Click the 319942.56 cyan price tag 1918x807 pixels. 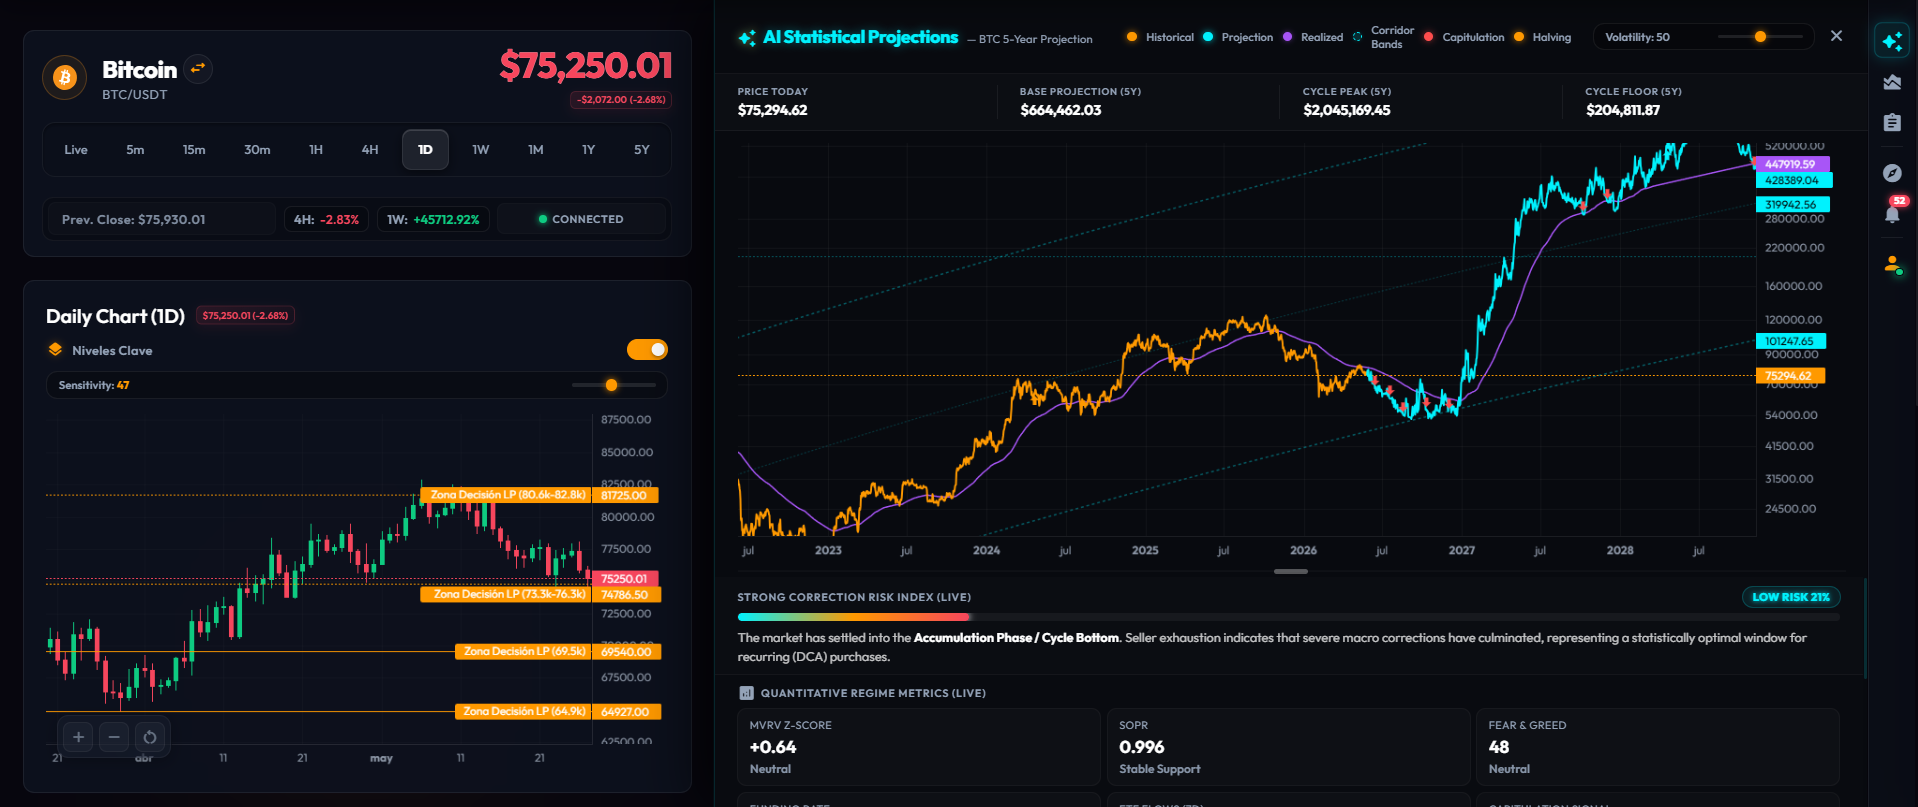1792,204
